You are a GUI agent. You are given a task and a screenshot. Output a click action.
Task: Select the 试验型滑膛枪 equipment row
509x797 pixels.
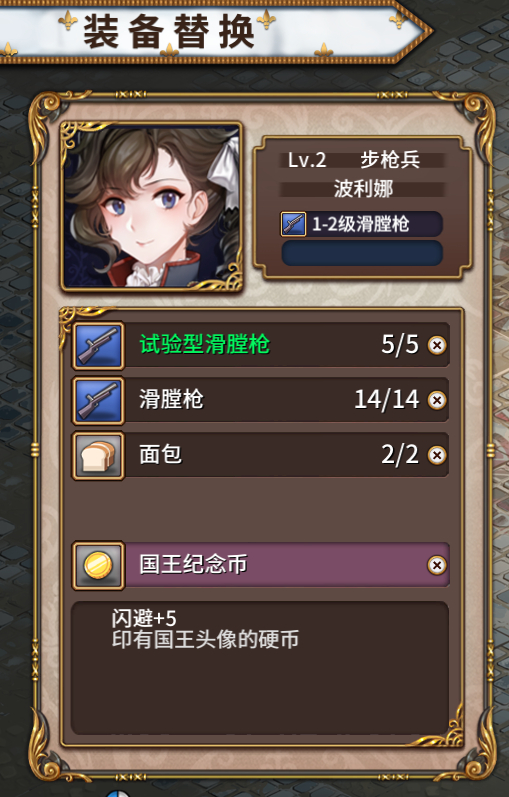tap(261, 345)
